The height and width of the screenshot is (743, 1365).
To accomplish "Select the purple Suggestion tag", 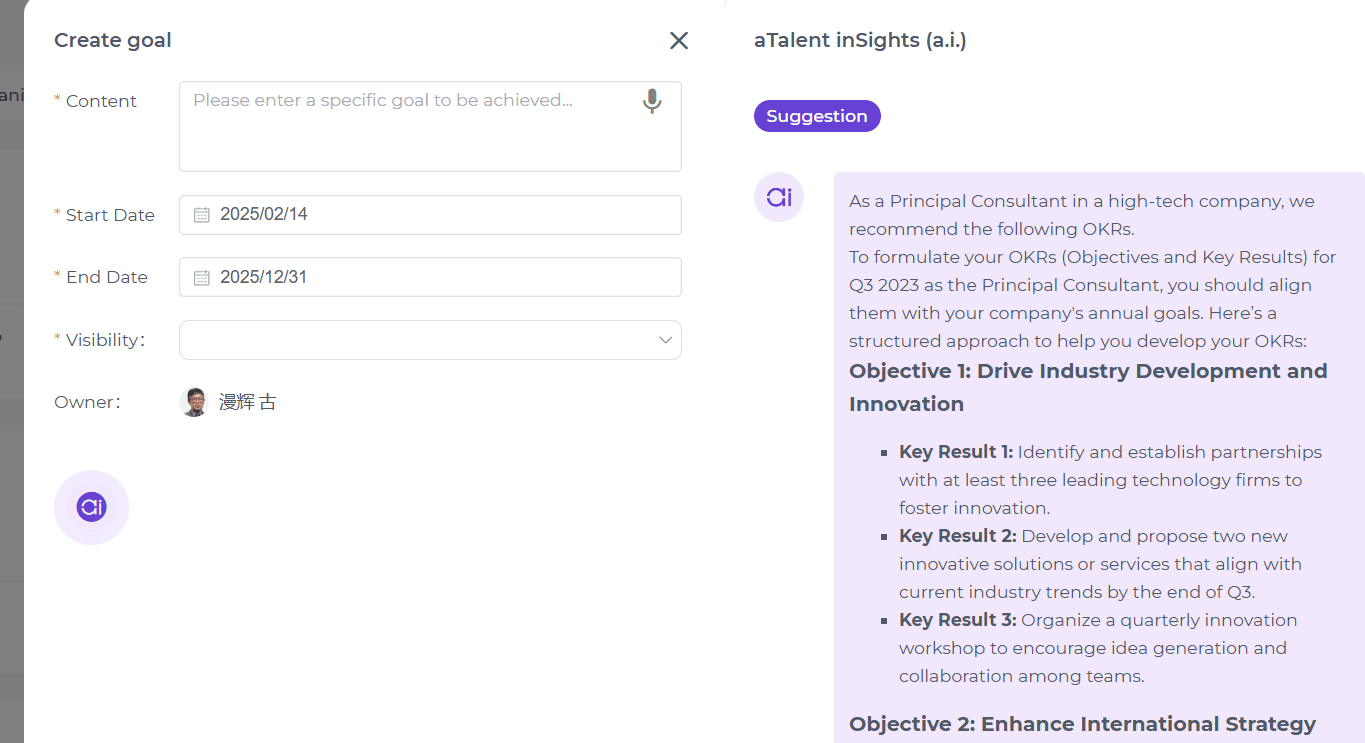I will pos(817,116).
